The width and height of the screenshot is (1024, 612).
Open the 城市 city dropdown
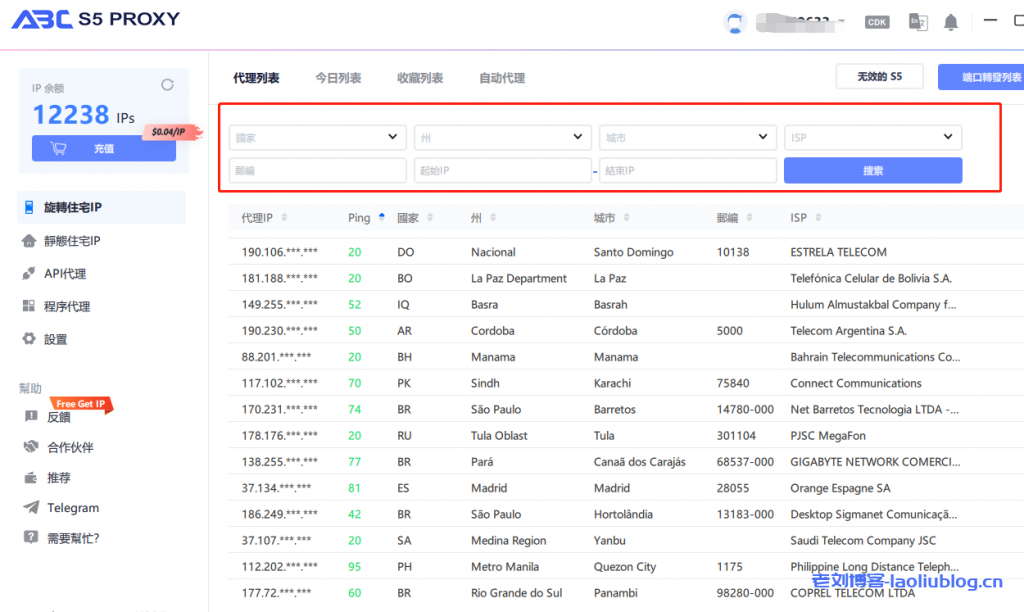687,137
